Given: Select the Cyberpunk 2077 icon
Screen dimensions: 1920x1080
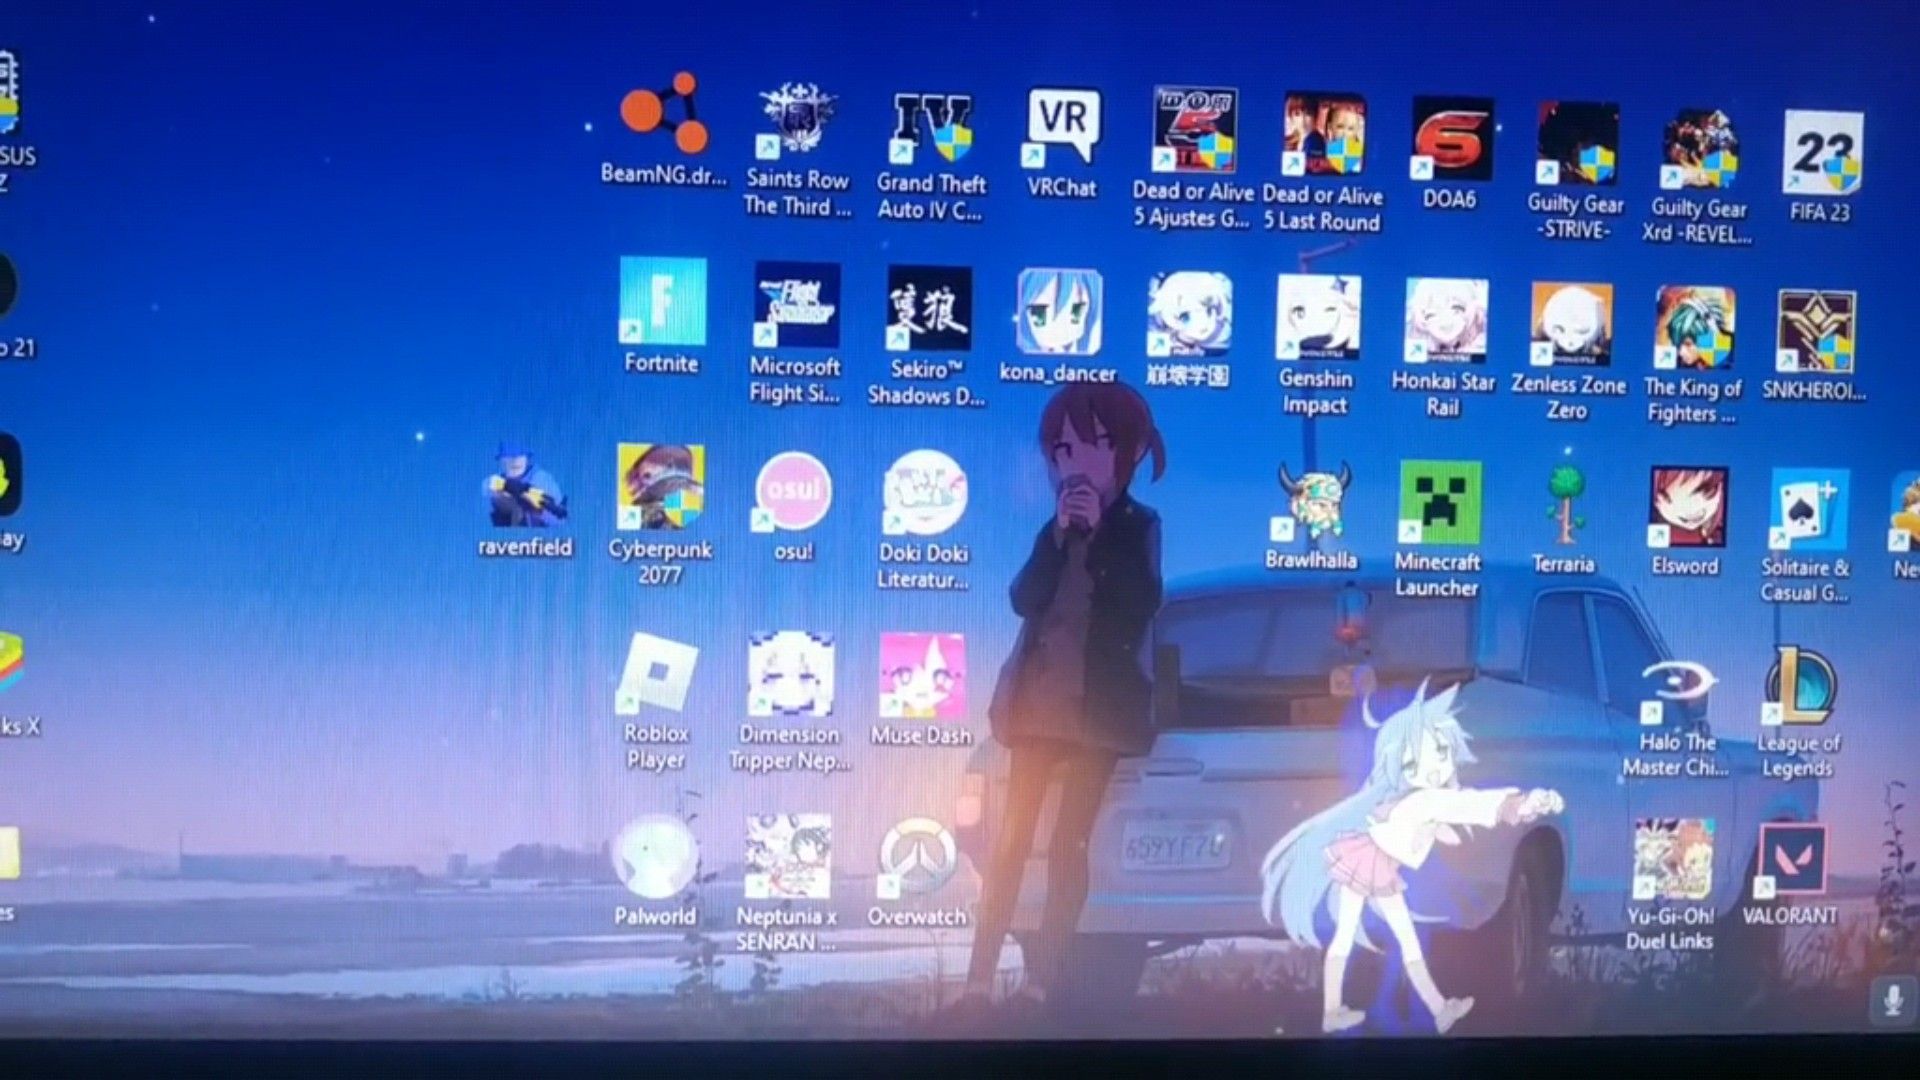Looking at the screenshot, I should pyautogui.click(x=660, y=488).
